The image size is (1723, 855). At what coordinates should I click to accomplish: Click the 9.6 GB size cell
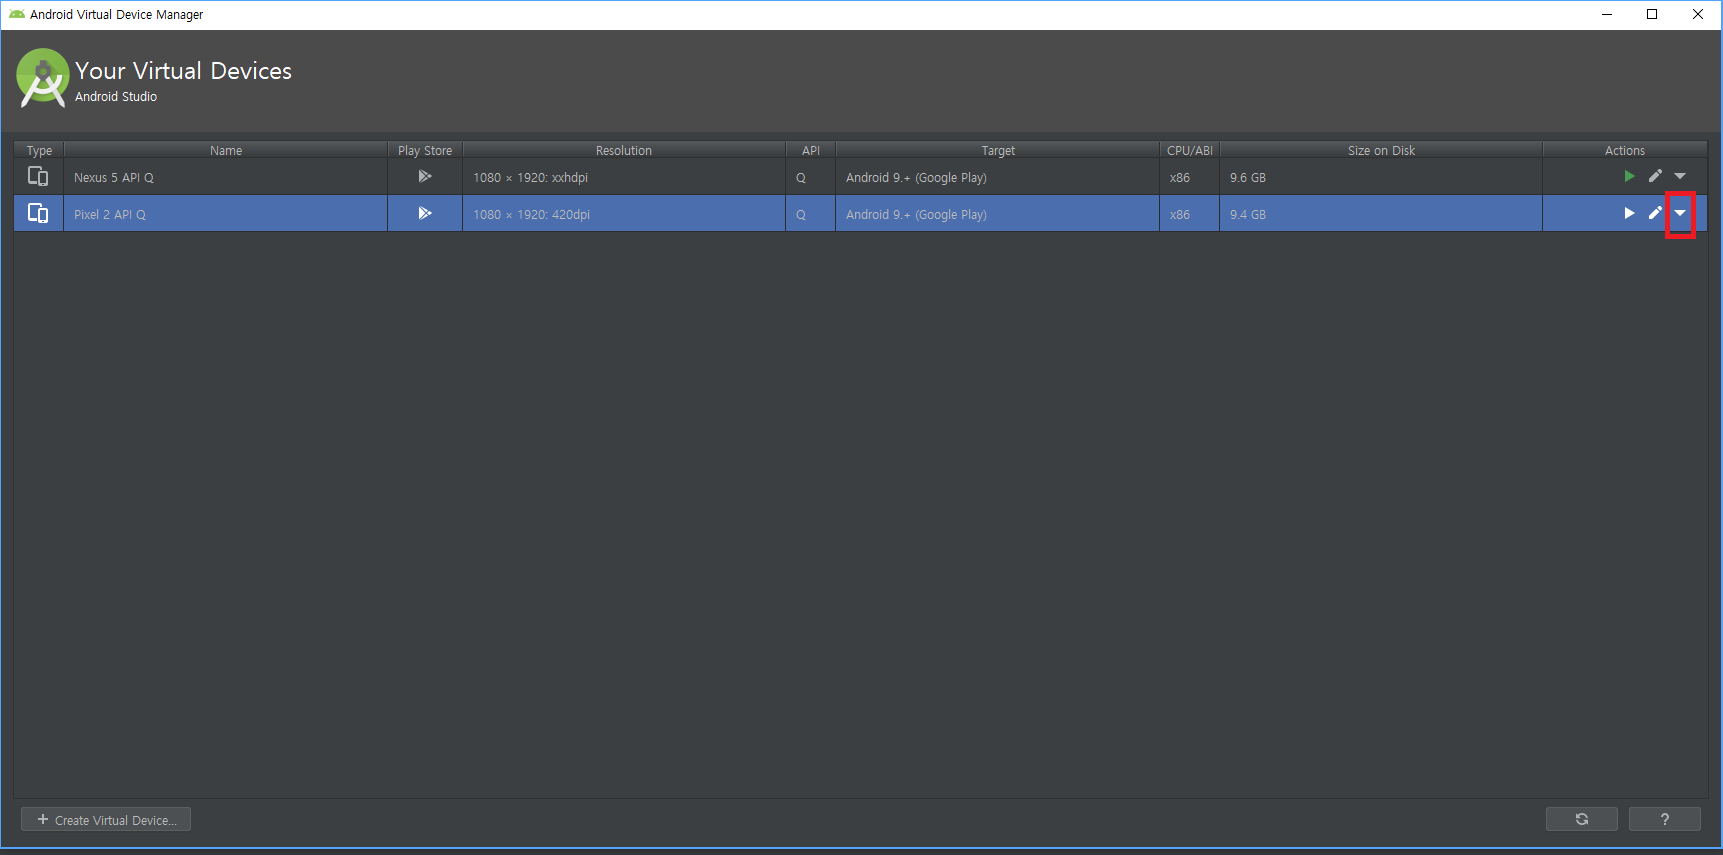1381,177
